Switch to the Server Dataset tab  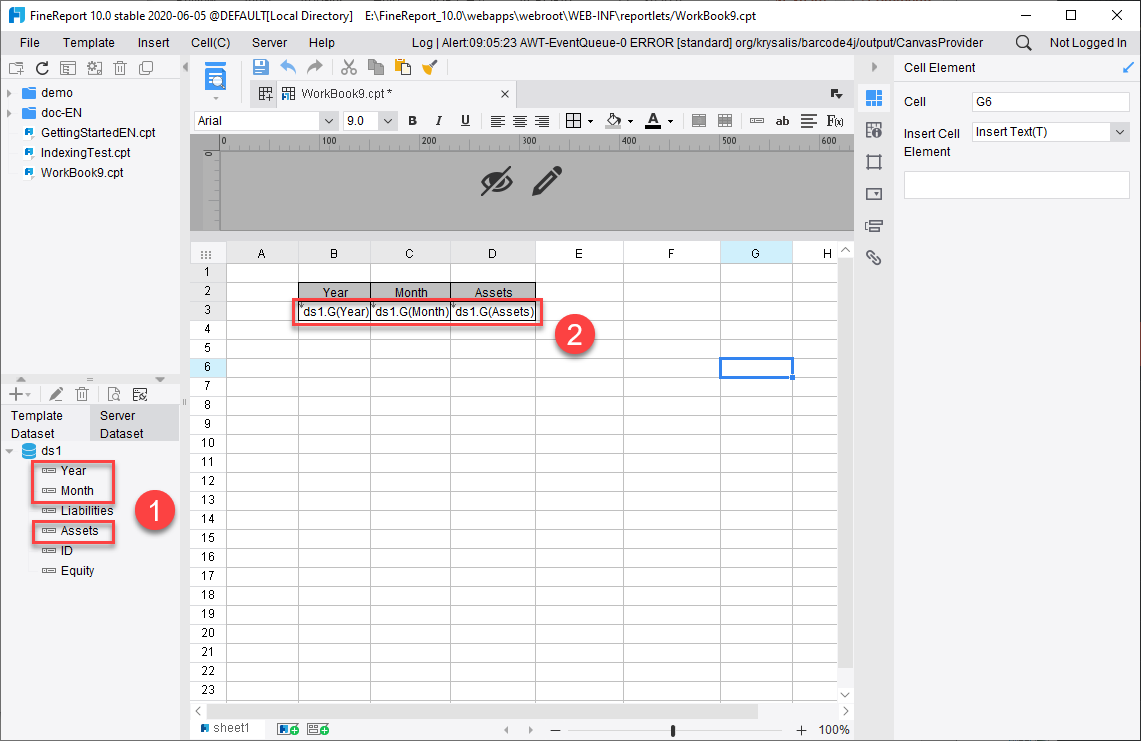pos(135,424)
